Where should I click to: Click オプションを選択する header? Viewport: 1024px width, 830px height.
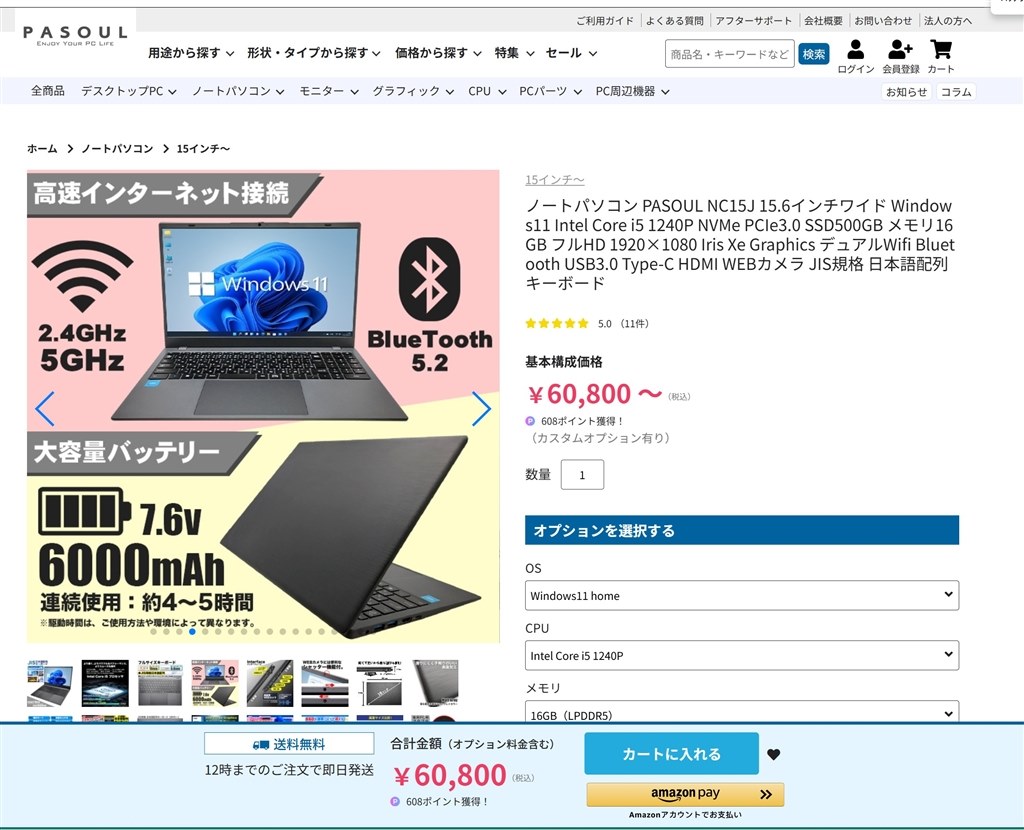click(742, 530)
